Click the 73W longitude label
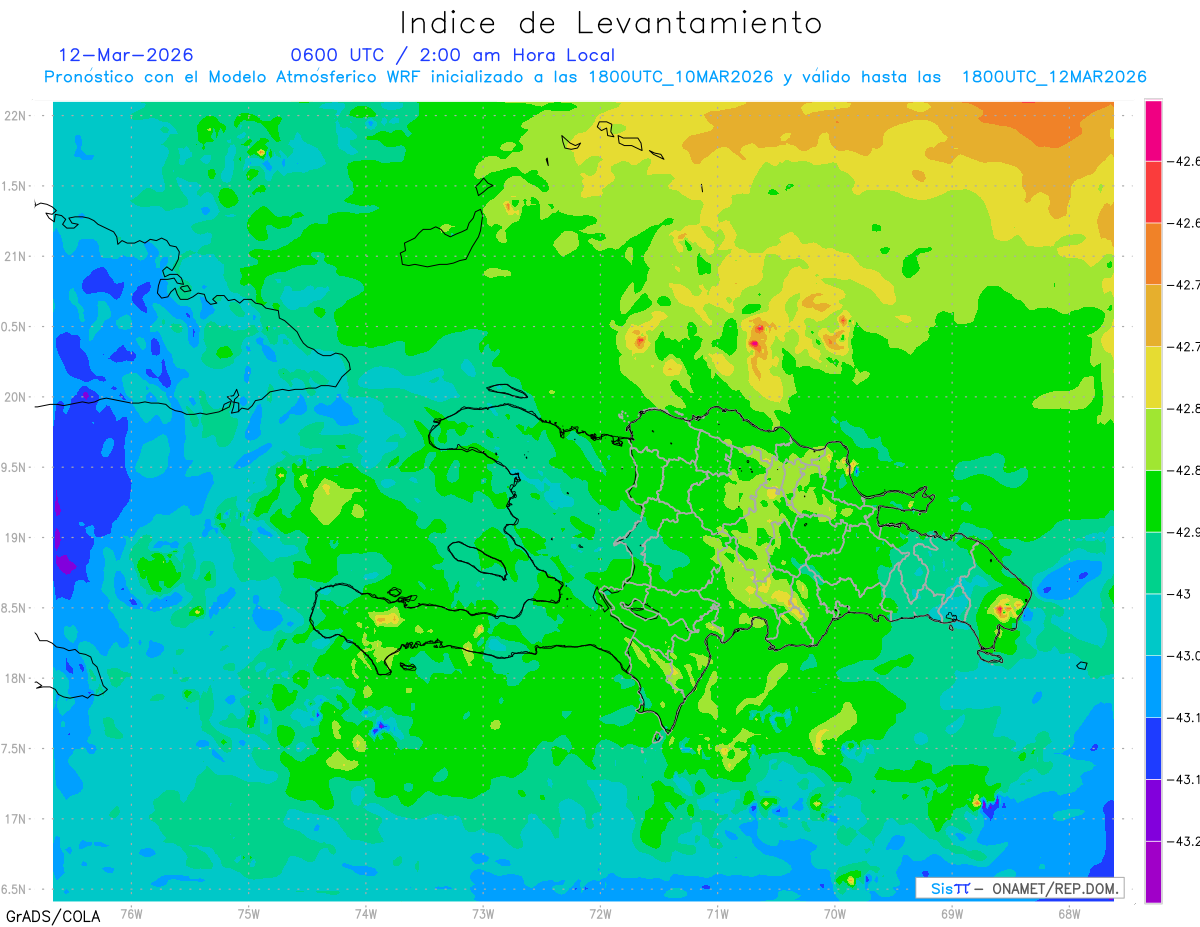The width and height of the screenshot is (1200, 927). (483, 912)
